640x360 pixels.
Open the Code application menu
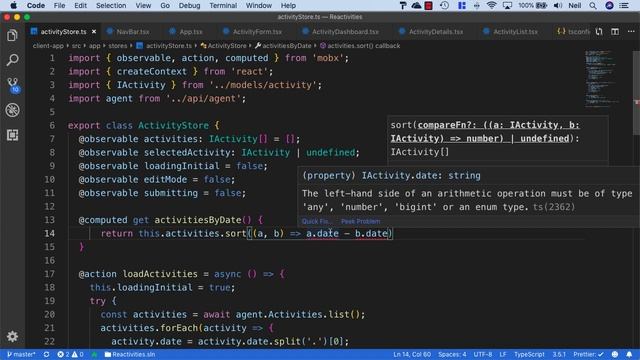pyautogui.click(x=36, y=5)
